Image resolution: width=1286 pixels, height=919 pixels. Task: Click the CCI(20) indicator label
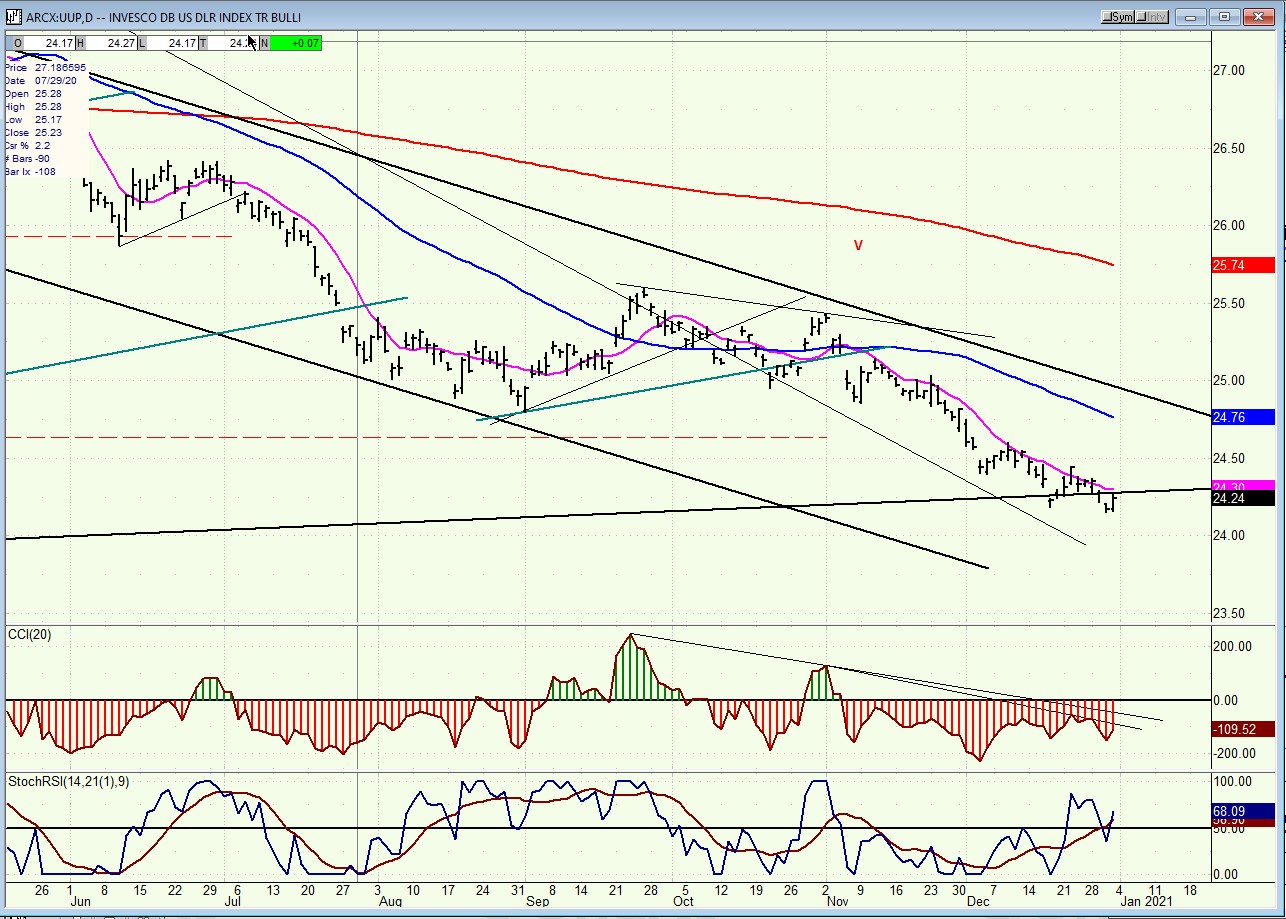[x=31, y=634]
